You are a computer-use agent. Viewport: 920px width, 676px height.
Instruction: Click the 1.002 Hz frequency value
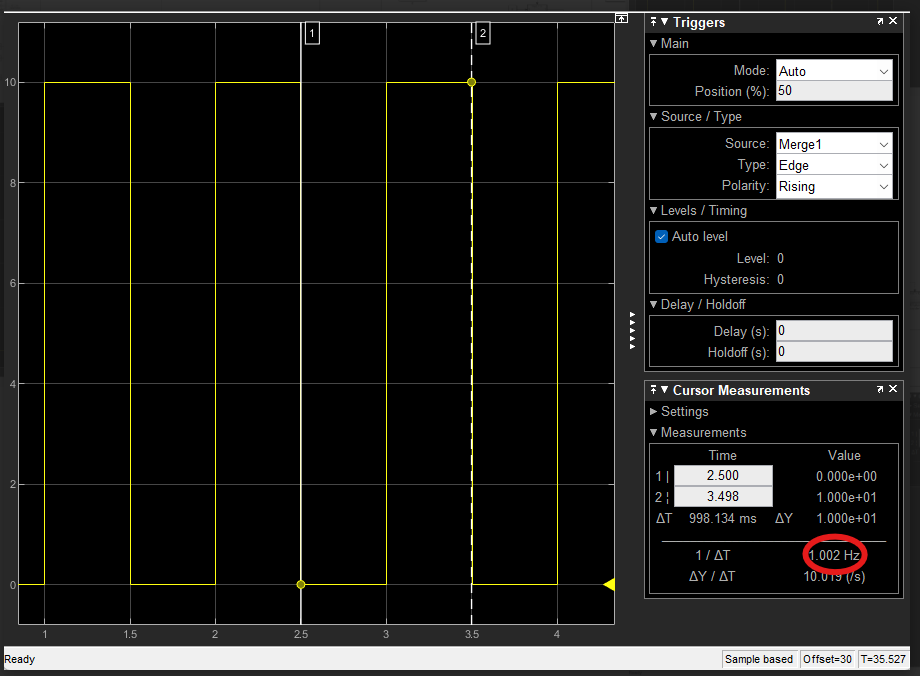(x=834, y=555)
